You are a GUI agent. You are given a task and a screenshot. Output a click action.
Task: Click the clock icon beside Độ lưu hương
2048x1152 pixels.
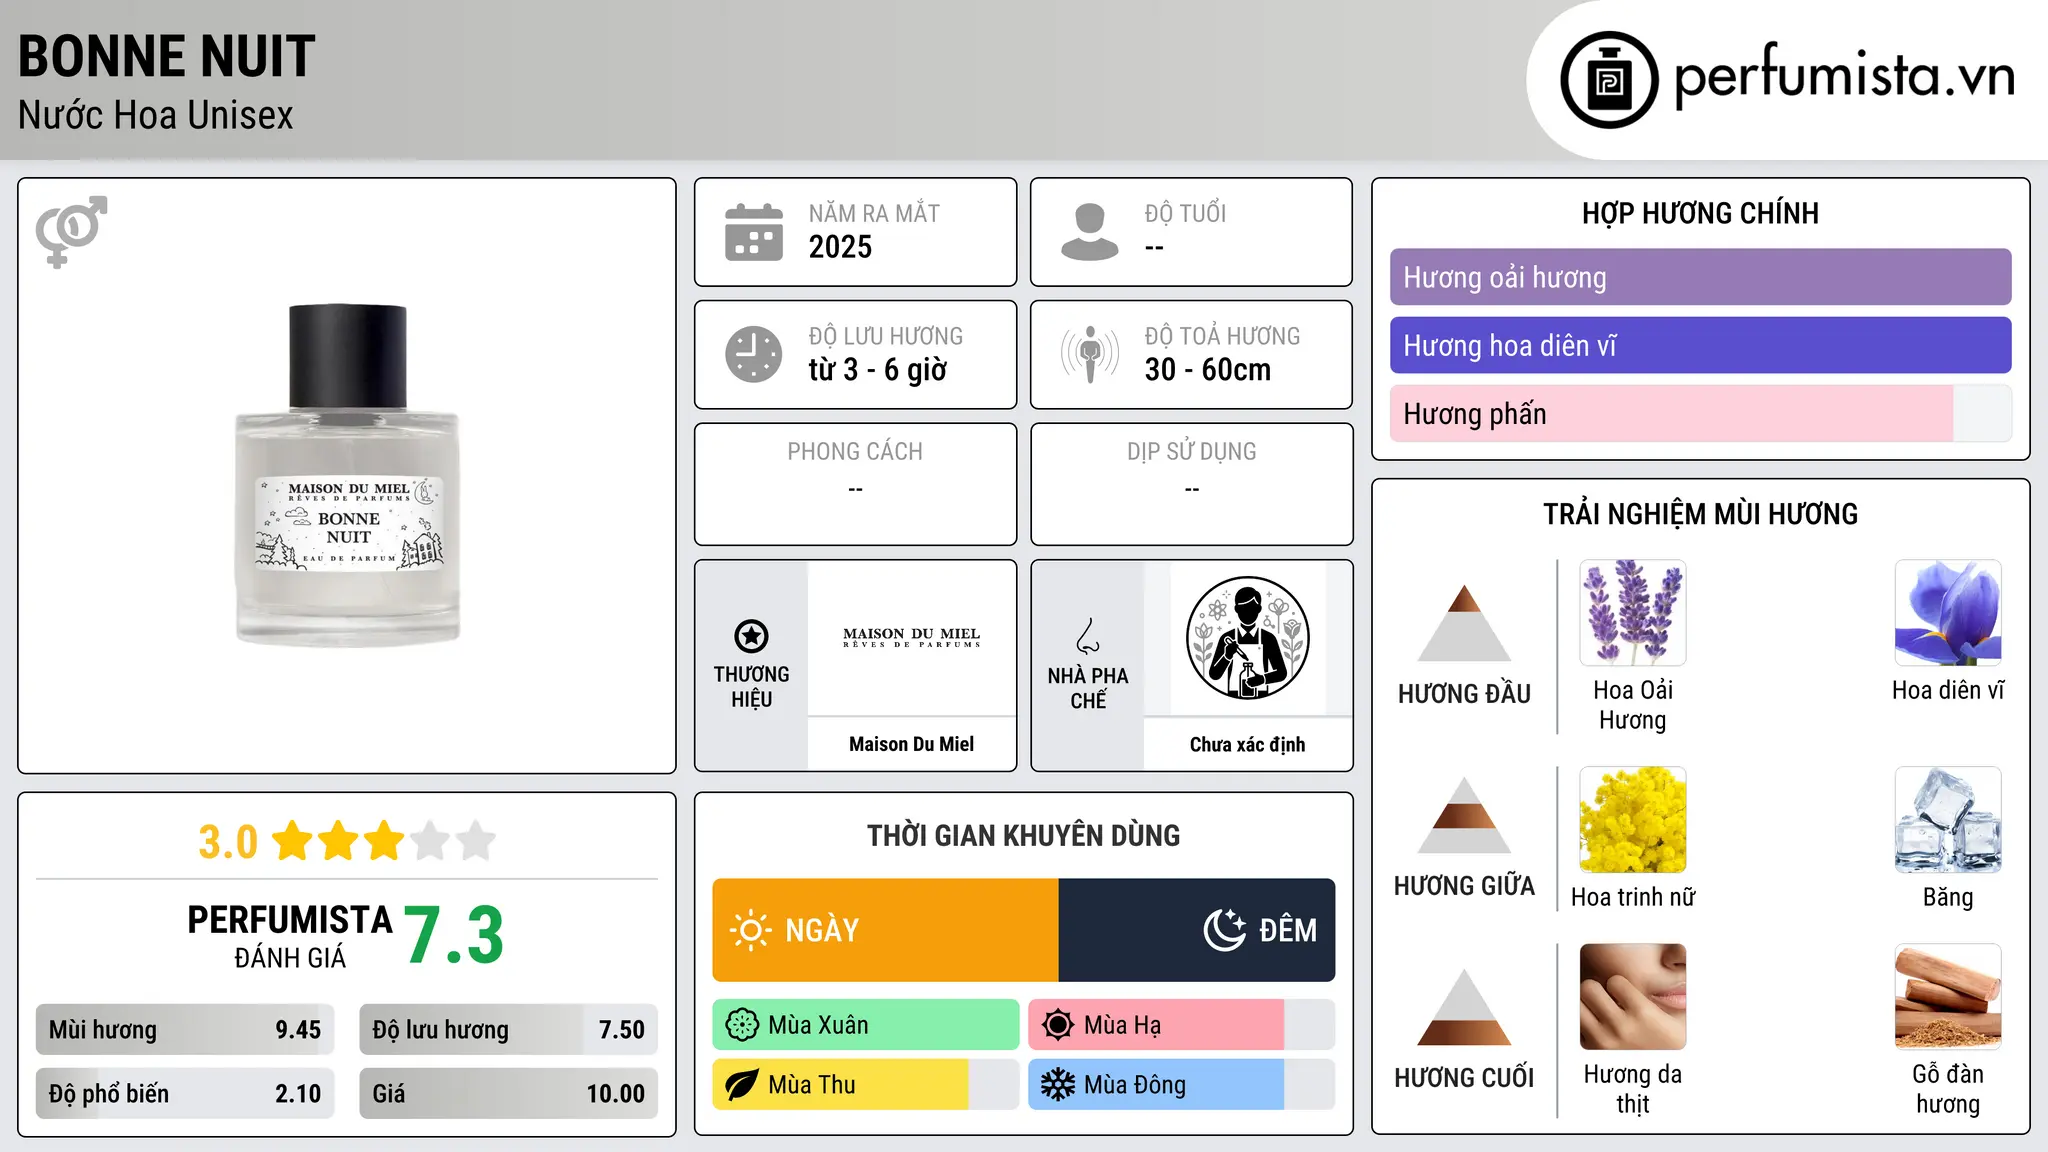coord(754,354)
